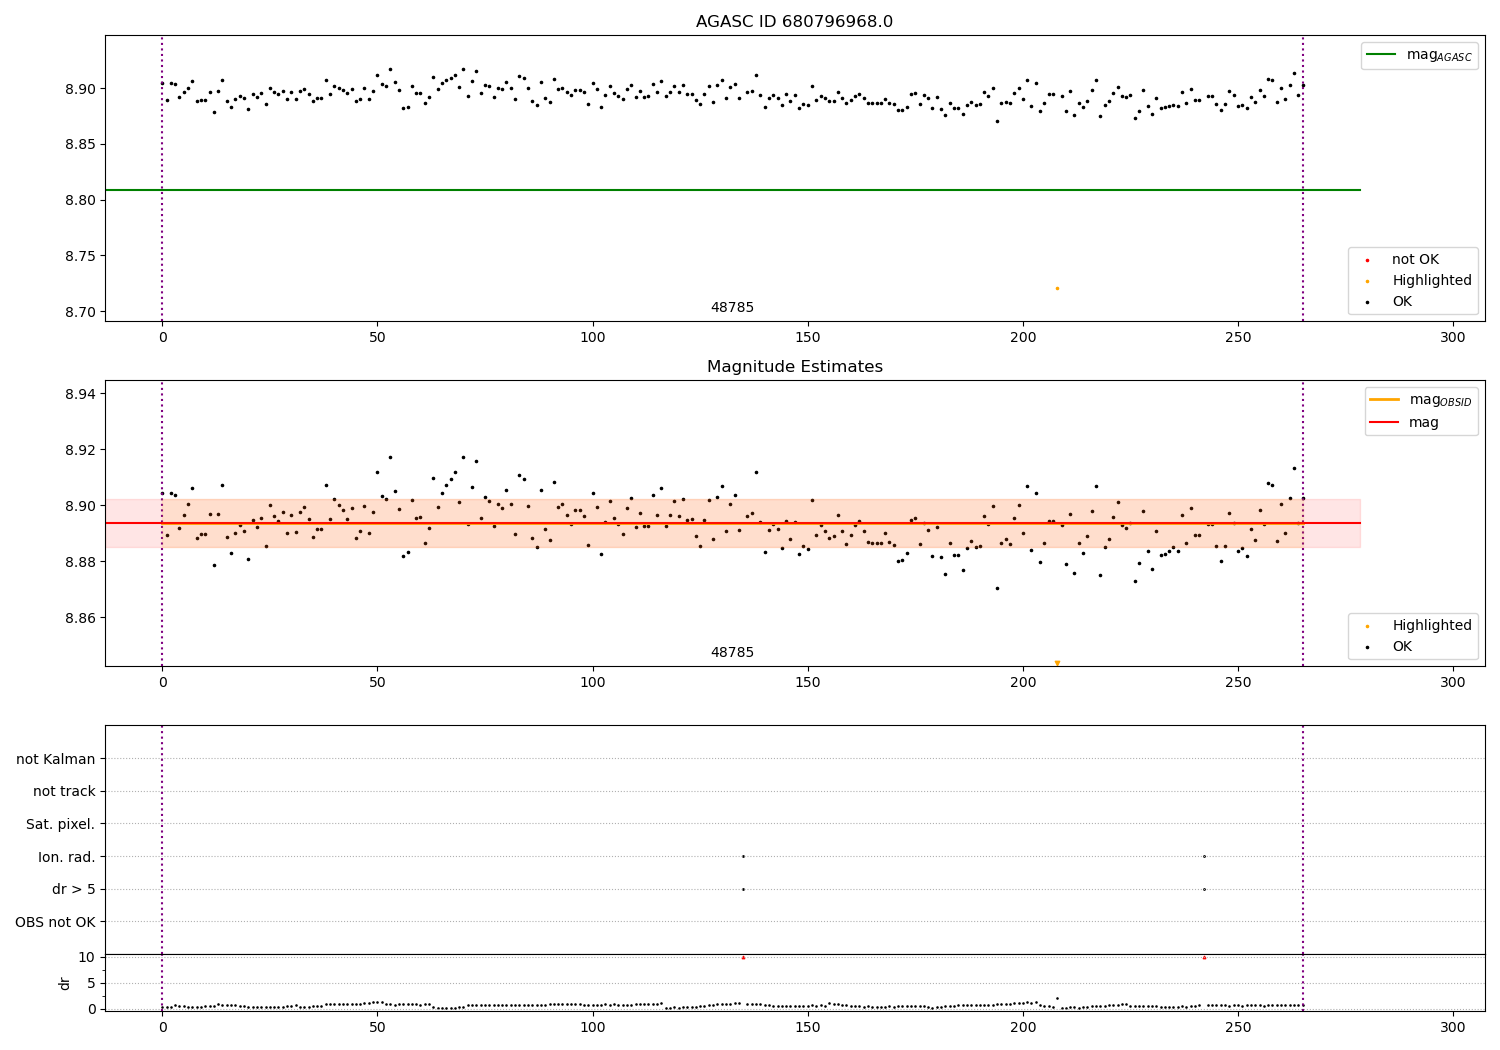Click the Ion. rad. point near x=135
The image size is (1500, 1050).
(743, 856)
